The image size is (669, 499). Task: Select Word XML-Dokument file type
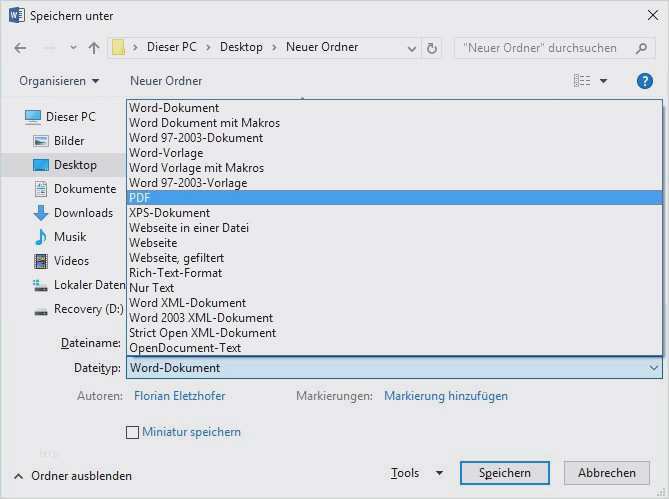click(395, 303)
